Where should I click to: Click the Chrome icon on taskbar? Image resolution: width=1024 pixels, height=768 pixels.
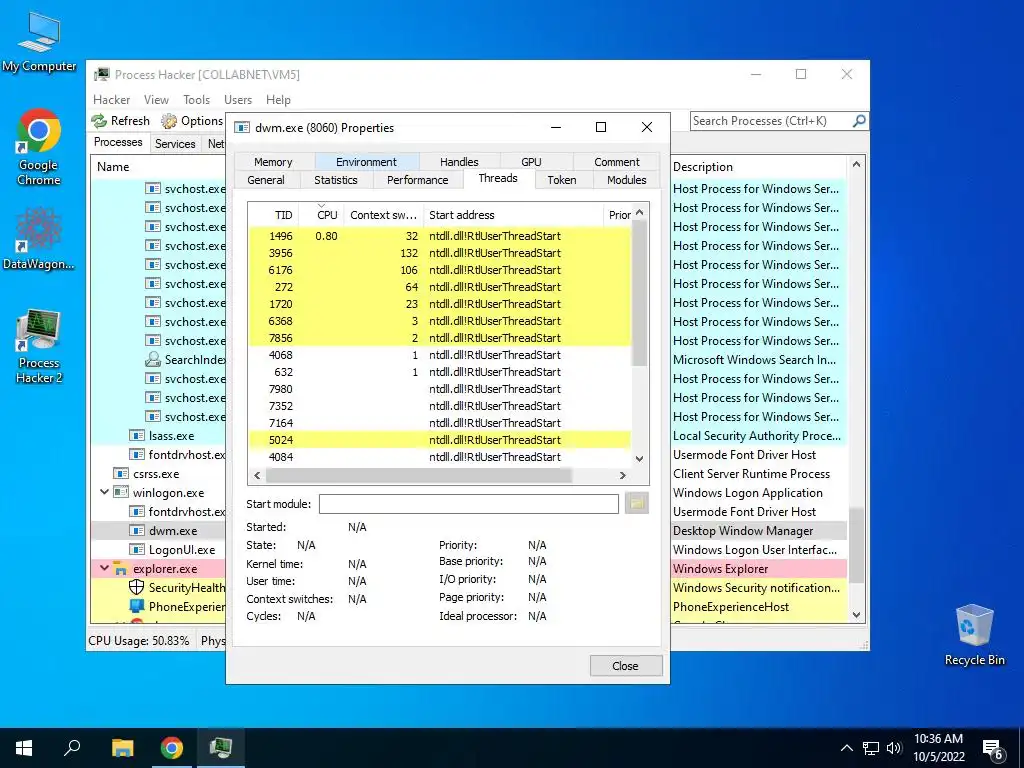tap(172, 748)
